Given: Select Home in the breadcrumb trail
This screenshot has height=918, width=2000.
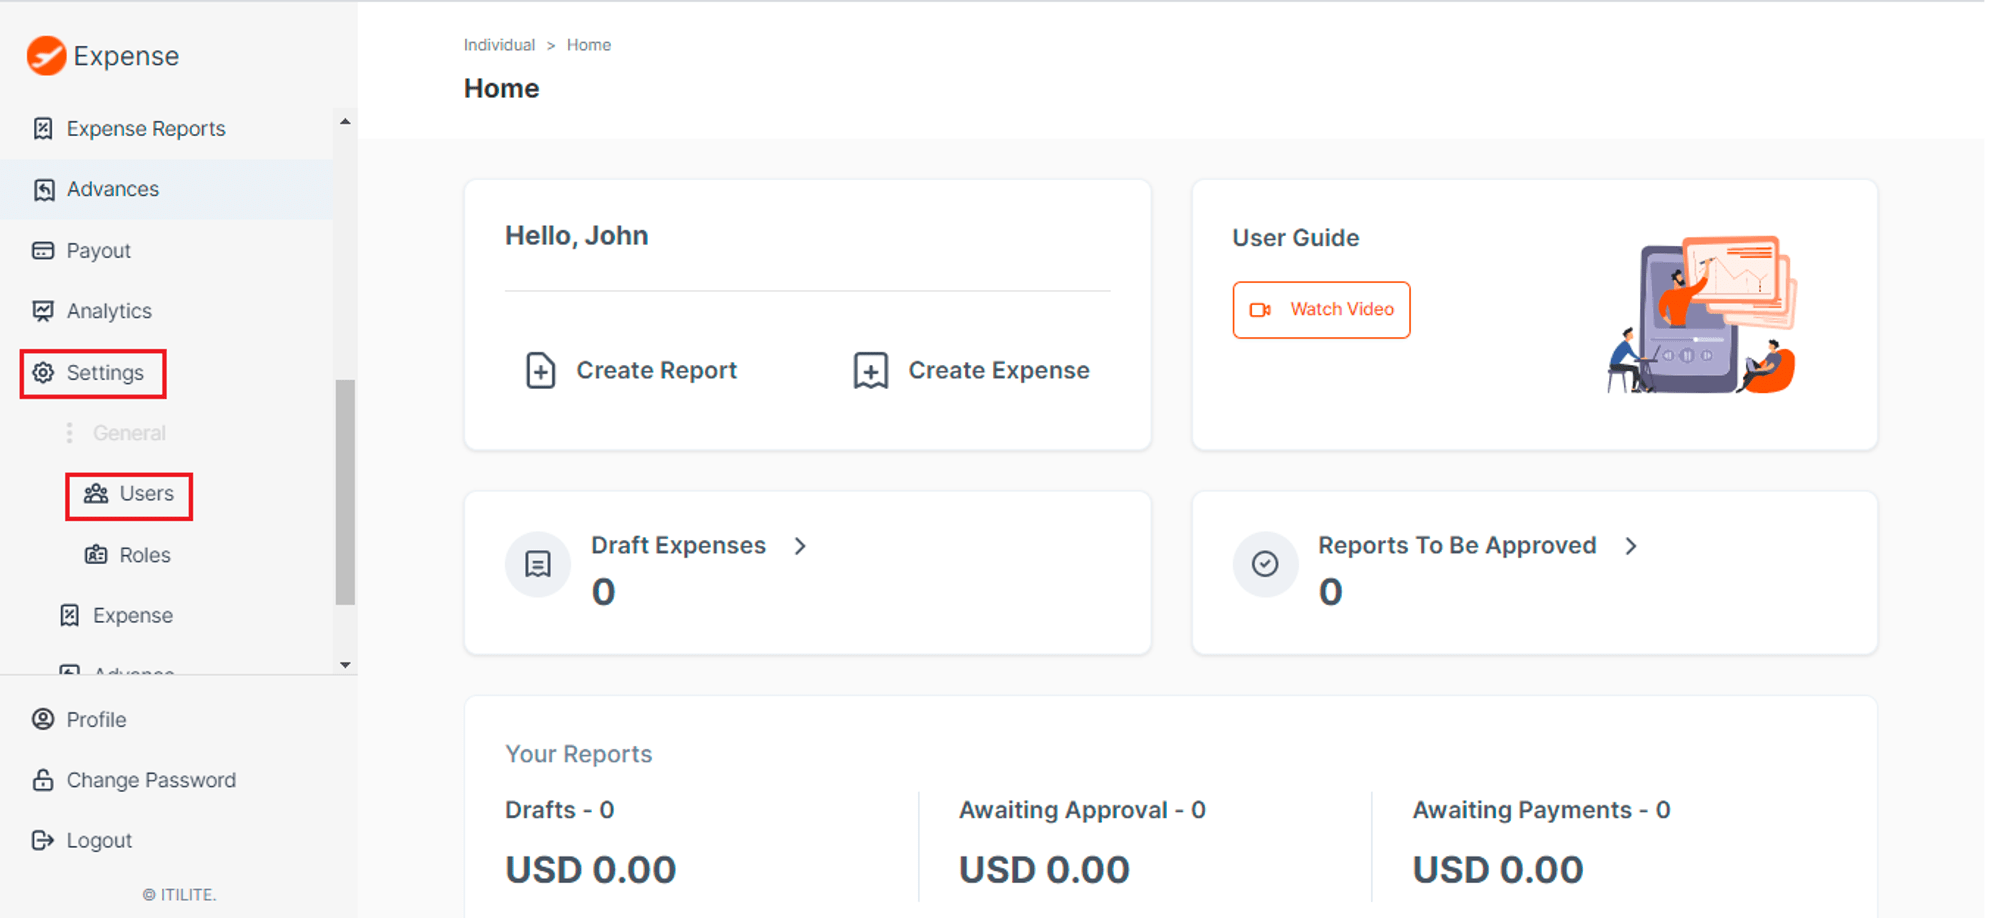Looking at the screenshot, I should click(589, 44).
